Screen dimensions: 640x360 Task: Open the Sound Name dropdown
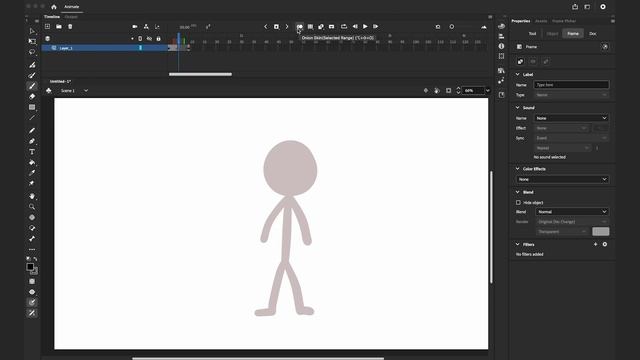[x=571, y=118]
